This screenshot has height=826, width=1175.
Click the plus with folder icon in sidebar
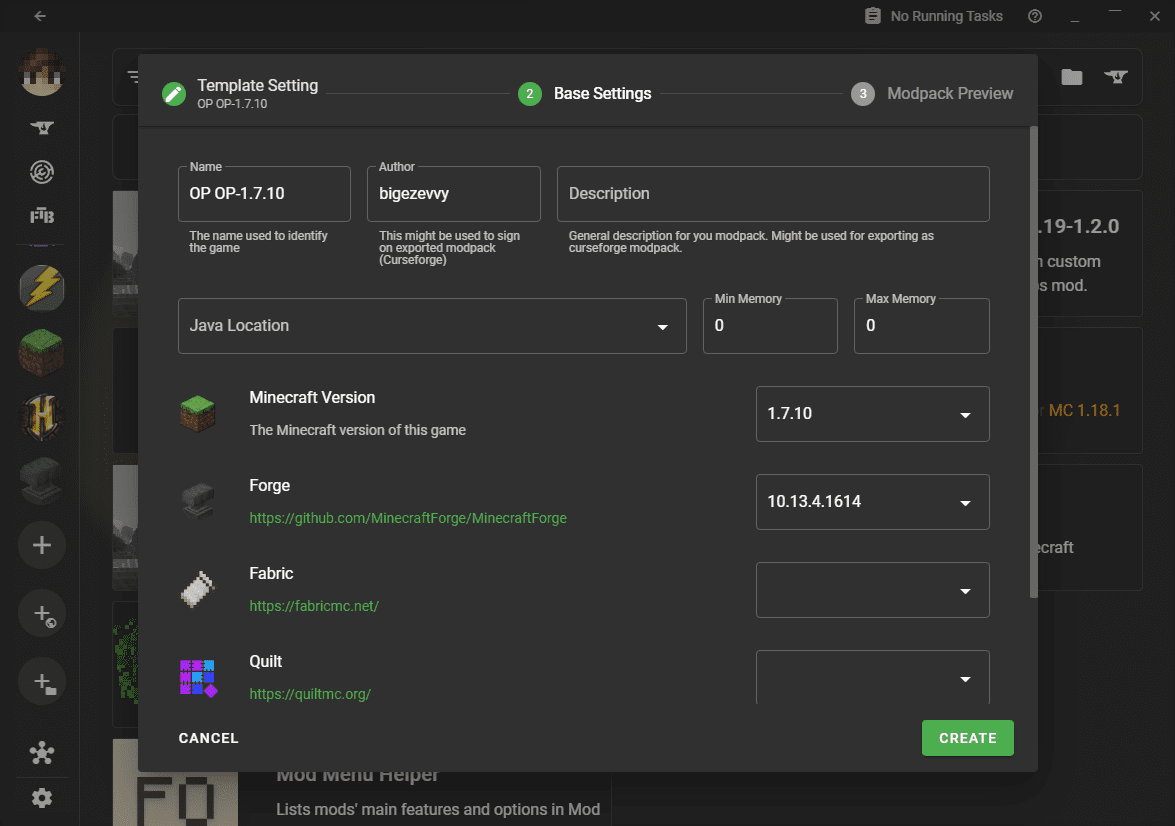[42, 681]
